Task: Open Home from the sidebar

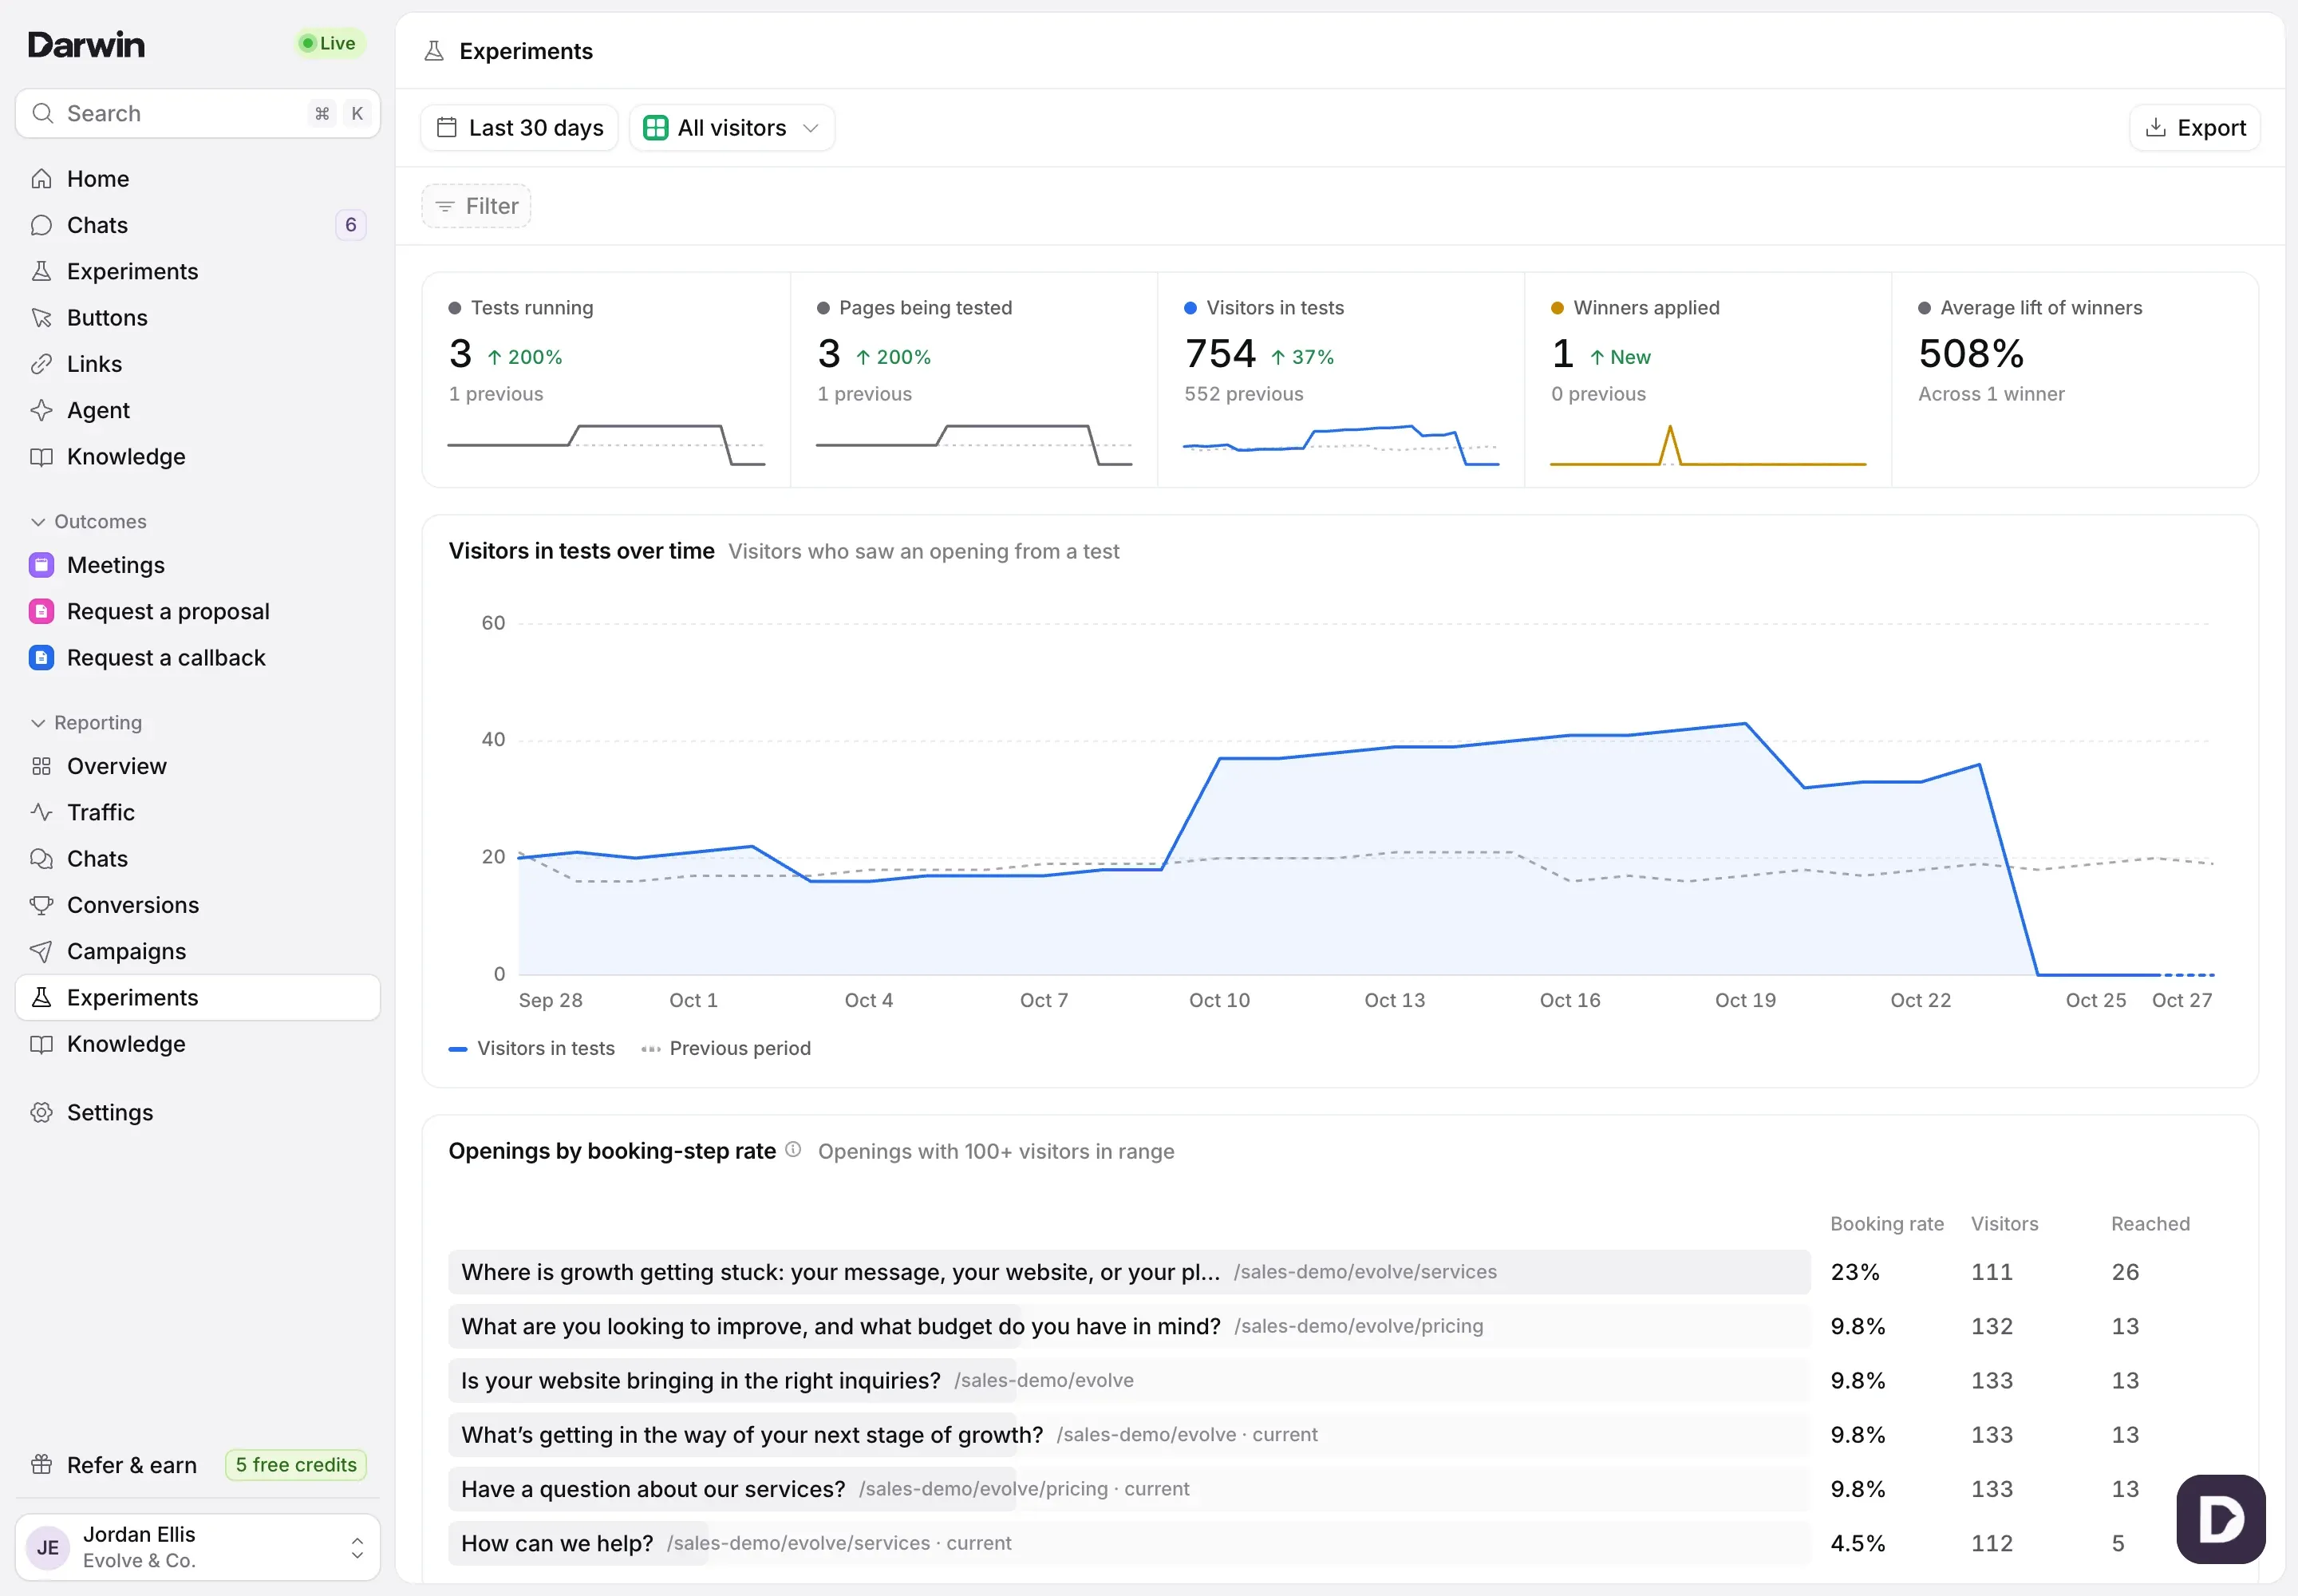Action: click(197, 179)
